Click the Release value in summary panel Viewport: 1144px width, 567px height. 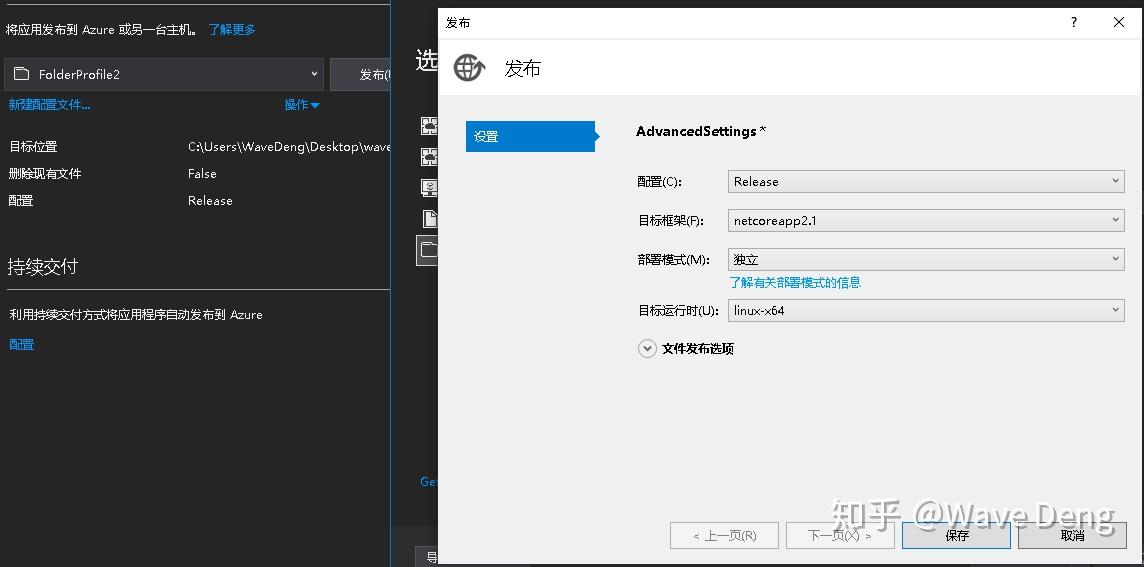click(x=210, y=201)
